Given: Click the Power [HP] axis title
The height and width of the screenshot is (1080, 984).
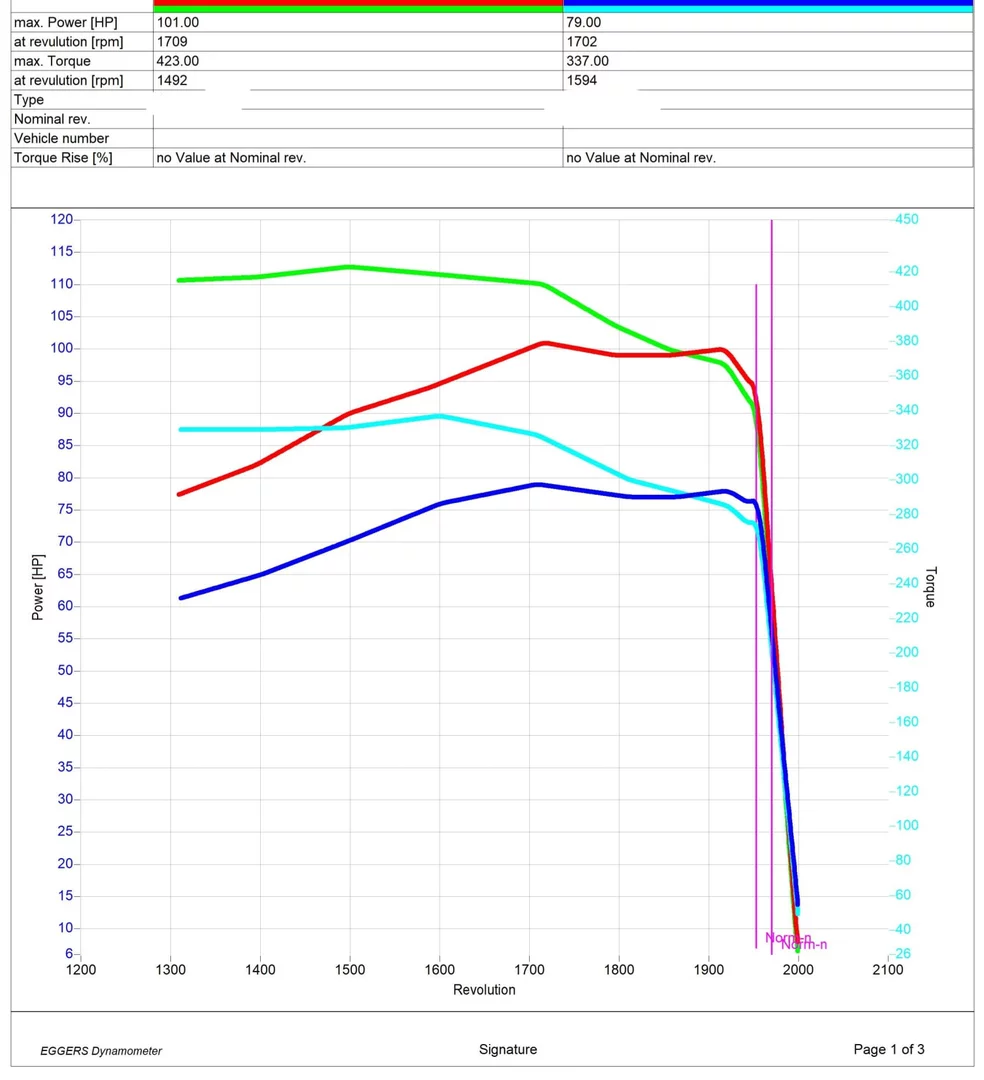Looking at the screenshot, I should [38, 587].
